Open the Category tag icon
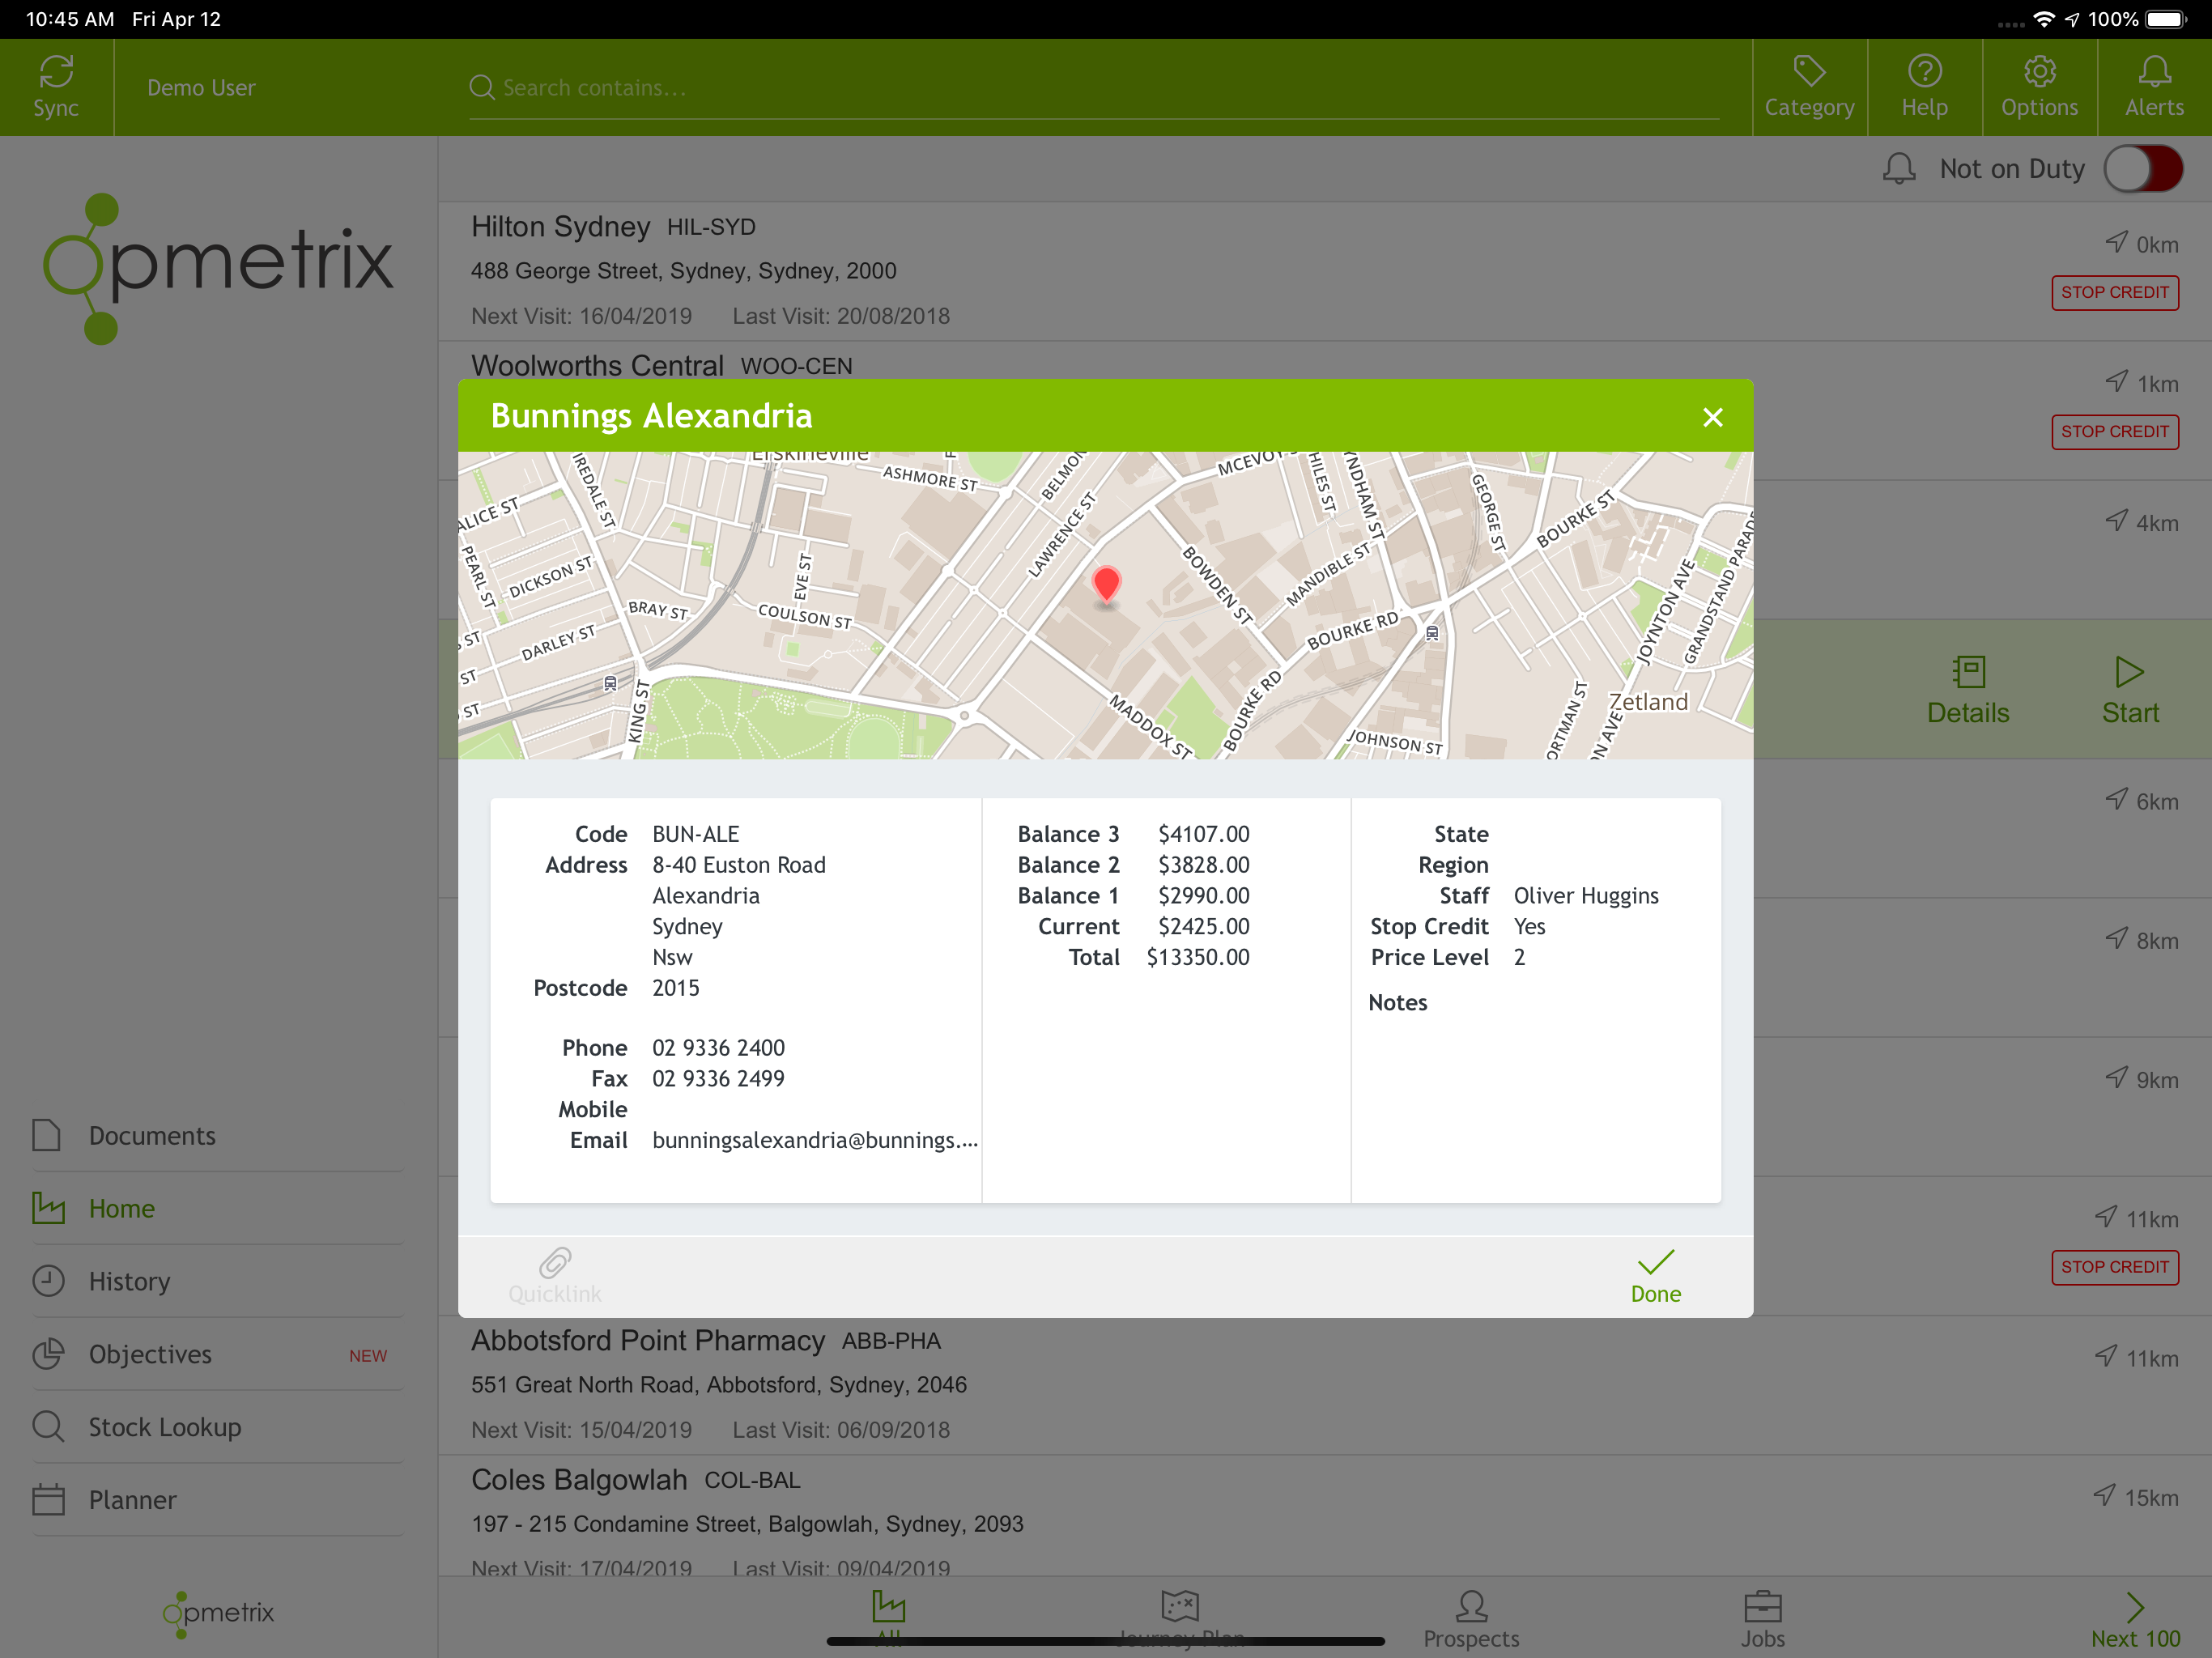Screen dimensions: 2212x1658 [1809, 72]
